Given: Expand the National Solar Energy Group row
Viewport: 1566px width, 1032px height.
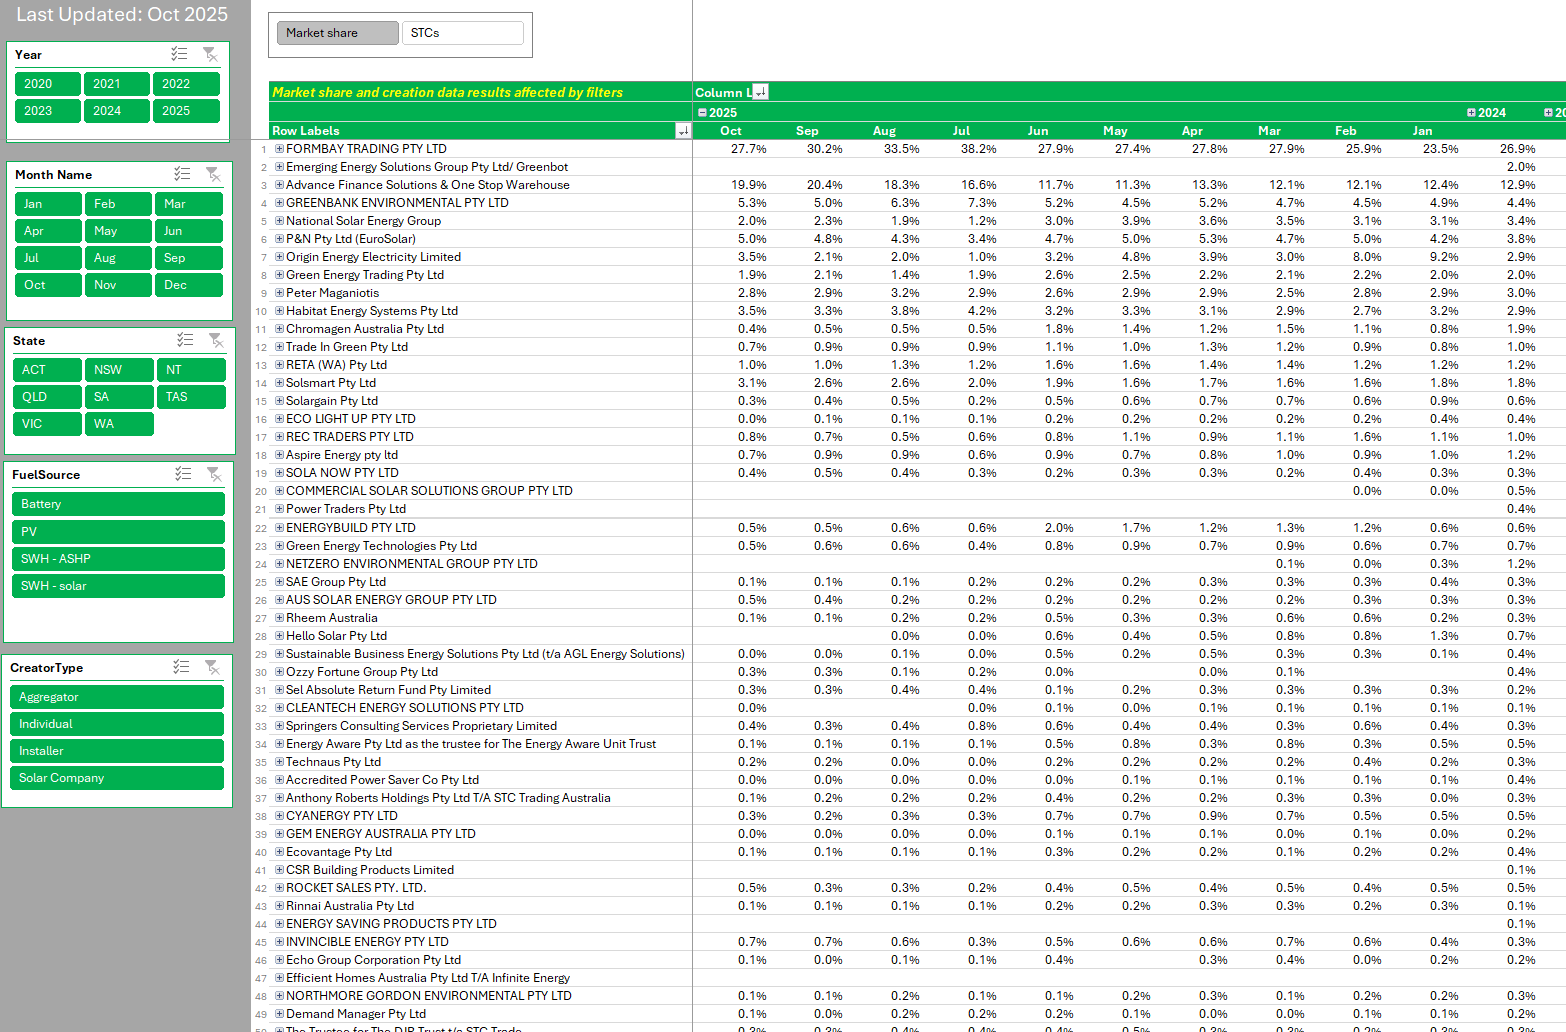Looking at the screenshot, I should point(280,221).
